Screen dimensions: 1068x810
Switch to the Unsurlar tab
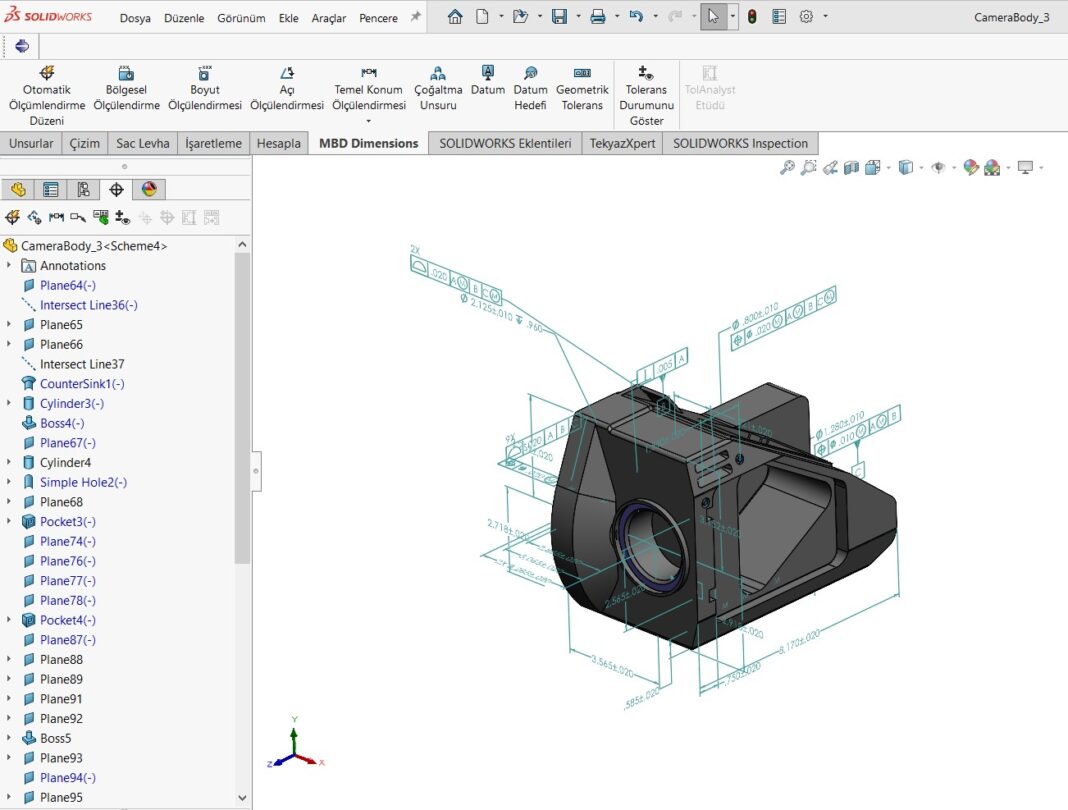[x=31, y=142]
